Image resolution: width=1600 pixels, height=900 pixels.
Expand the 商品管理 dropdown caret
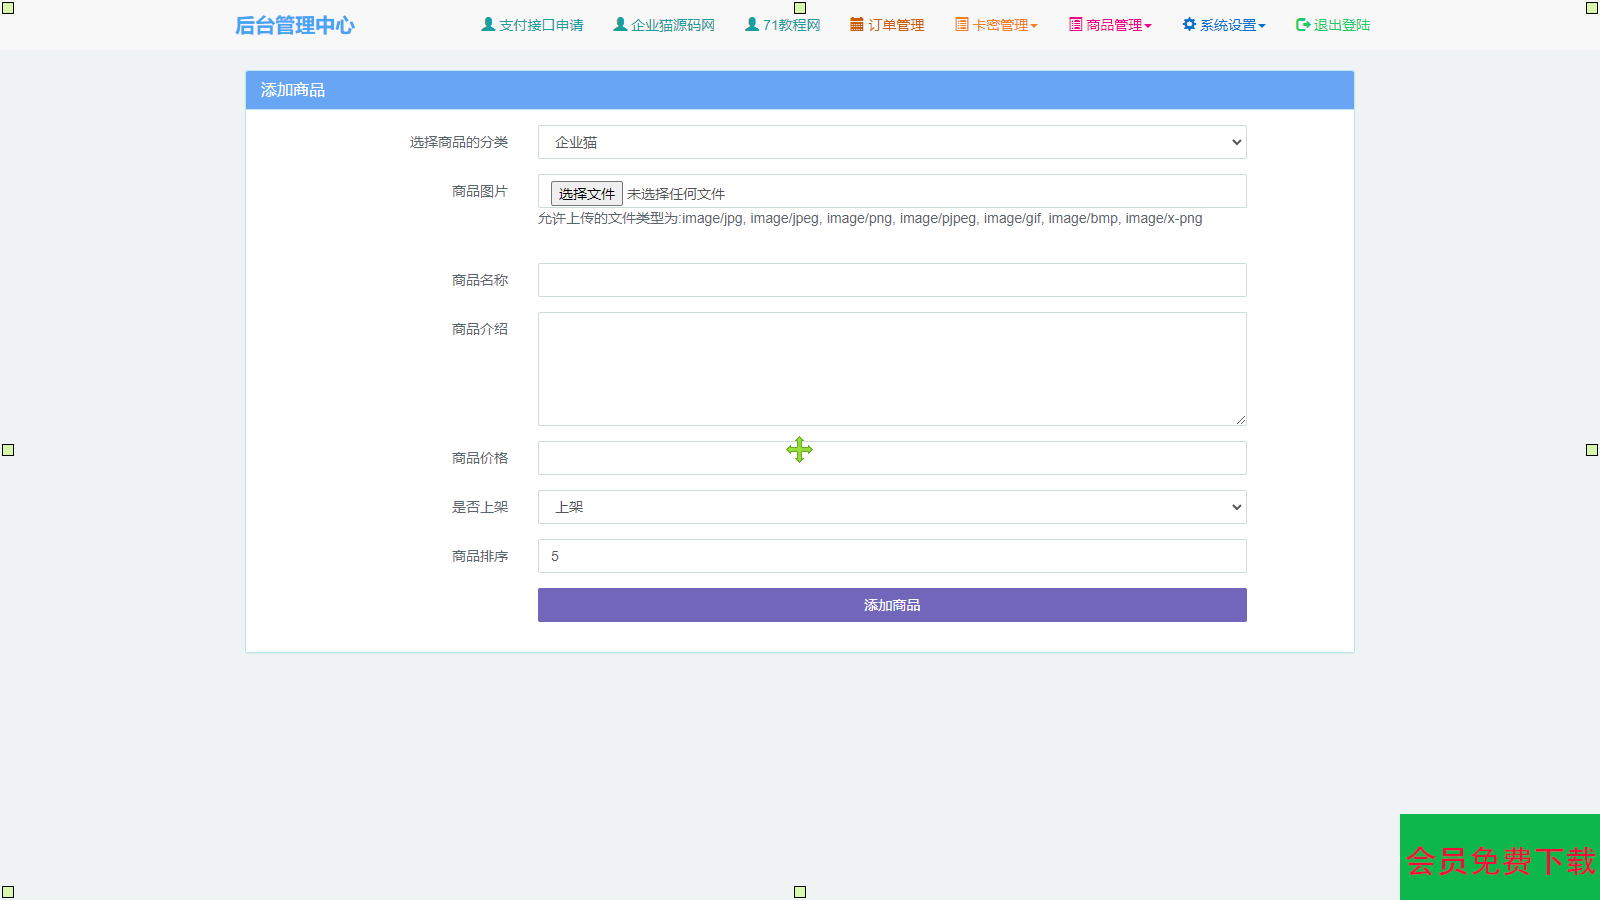[1148, 26]
